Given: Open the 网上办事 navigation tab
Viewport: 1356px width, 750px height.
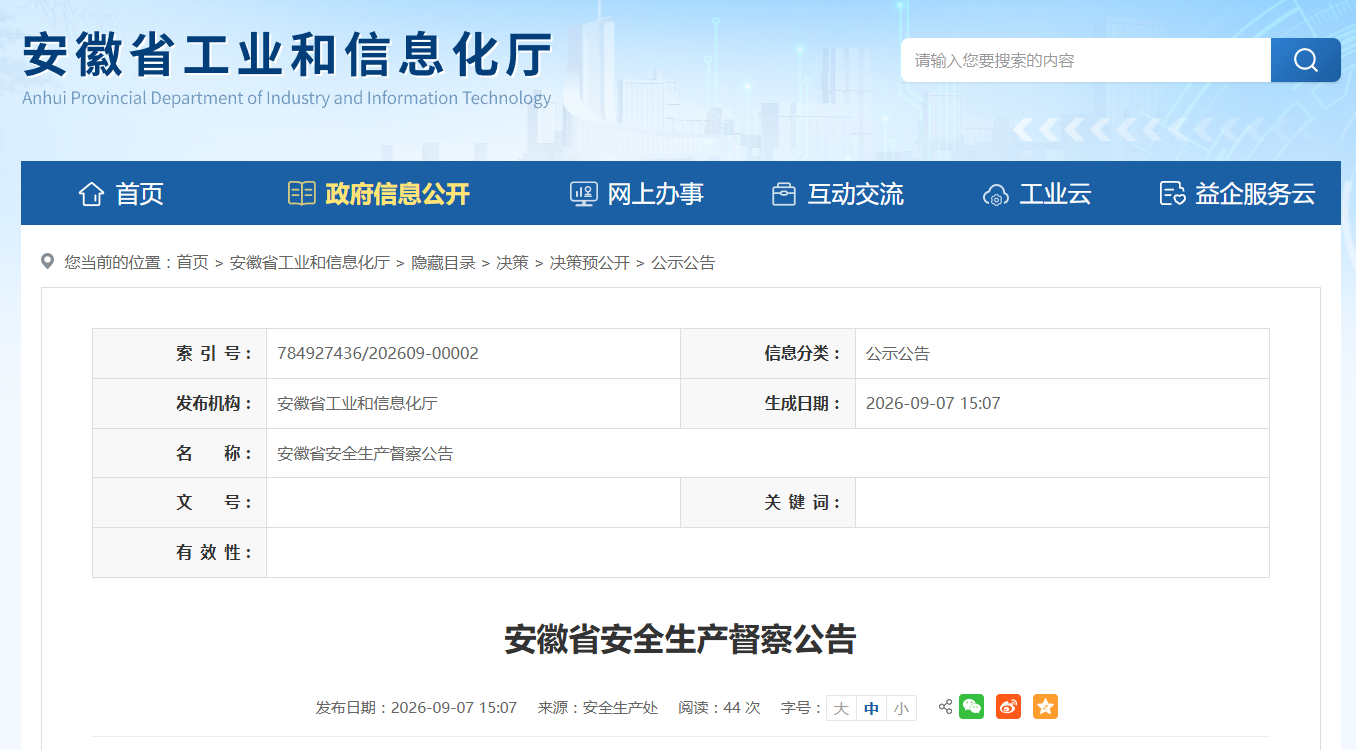Looking at the screenshot, I should coord(655,194).
